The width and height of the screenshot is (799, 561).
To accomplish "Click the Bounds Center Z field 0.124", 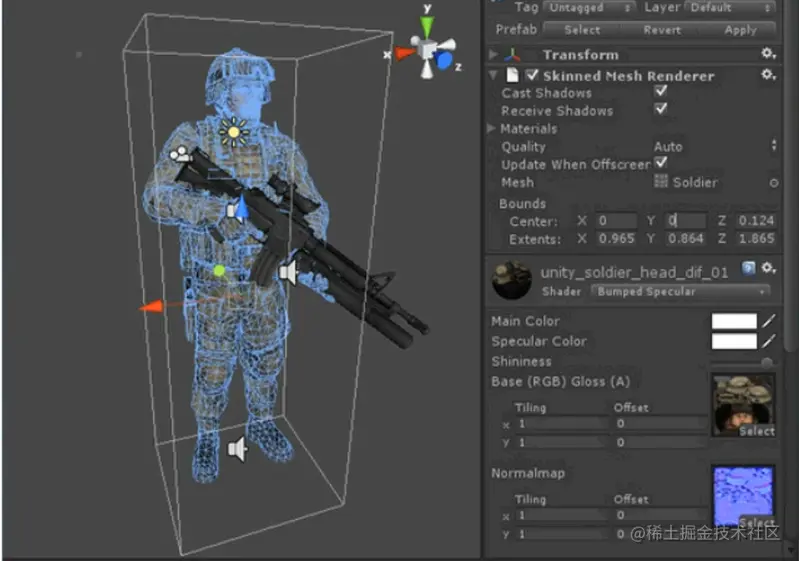I will (x=756, y=221).
